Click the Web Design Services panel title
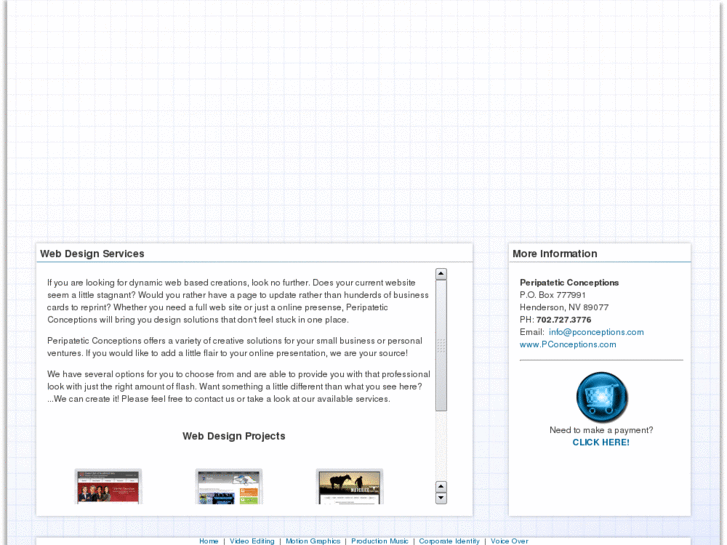 [92, 254]
